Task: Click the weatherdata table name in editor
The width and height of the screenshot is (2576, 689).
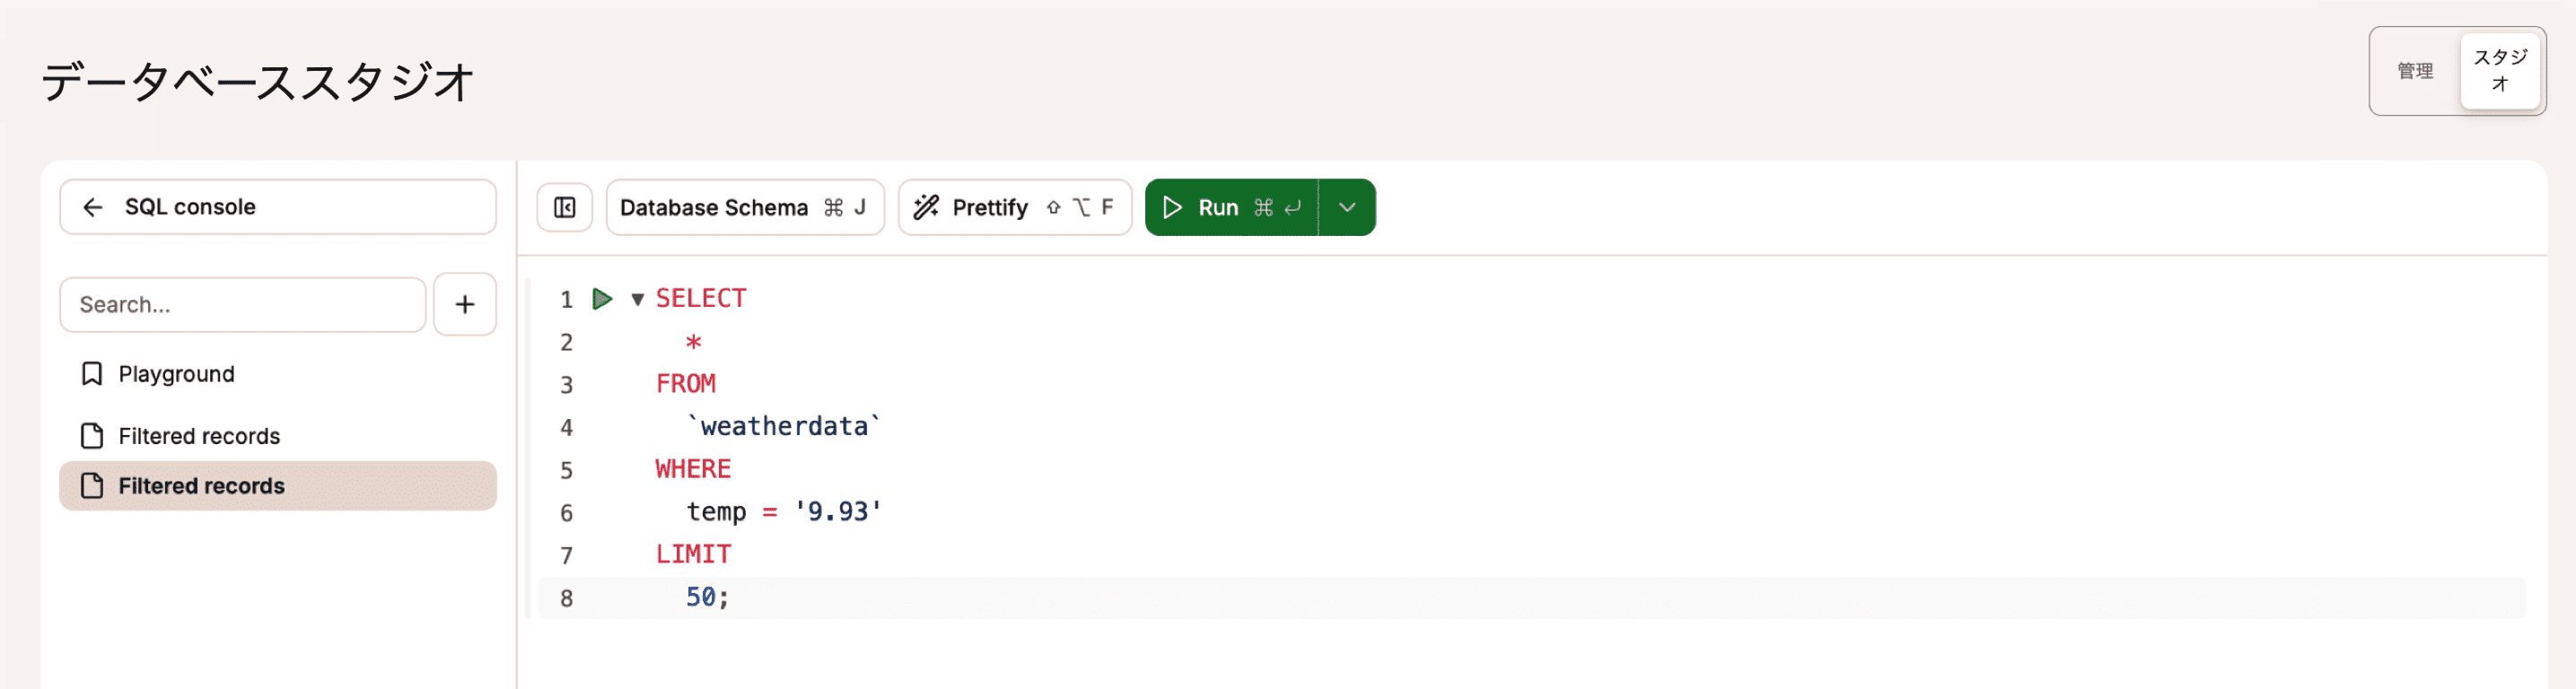Action: point(783,427)
